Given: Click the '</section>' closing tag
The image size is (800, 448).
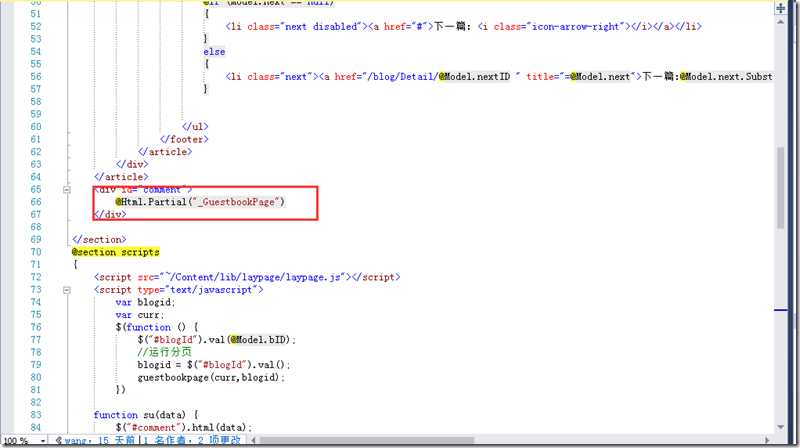Looking at the screenshot, I should [99, 239].
